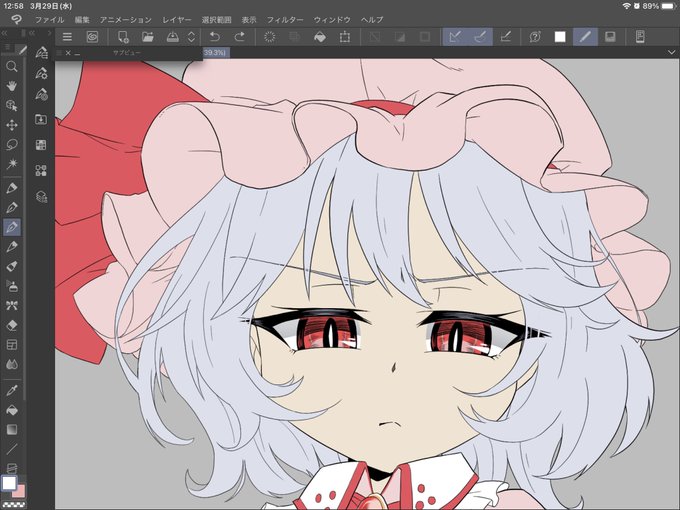This screenshot has height=510, width=680.
Task: Select the white main color swatch
Action: [x=9, y=483]
